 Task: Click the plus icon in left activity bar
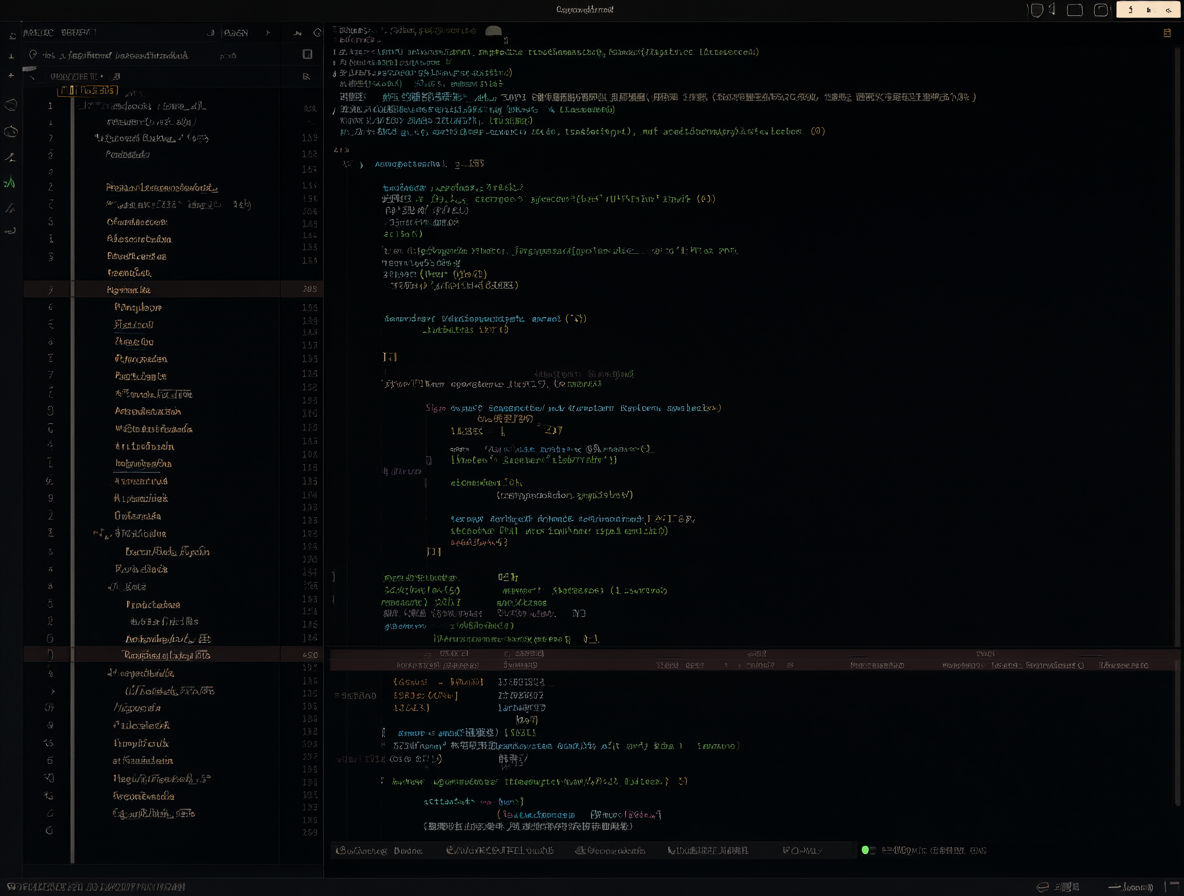tap(11, 75)
